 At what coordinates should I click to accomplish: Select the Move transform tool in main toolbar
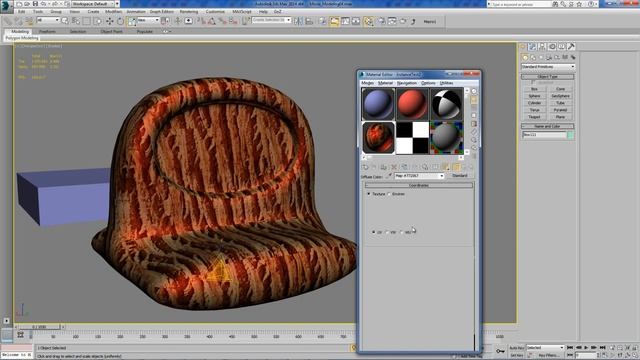coord(110,21)
